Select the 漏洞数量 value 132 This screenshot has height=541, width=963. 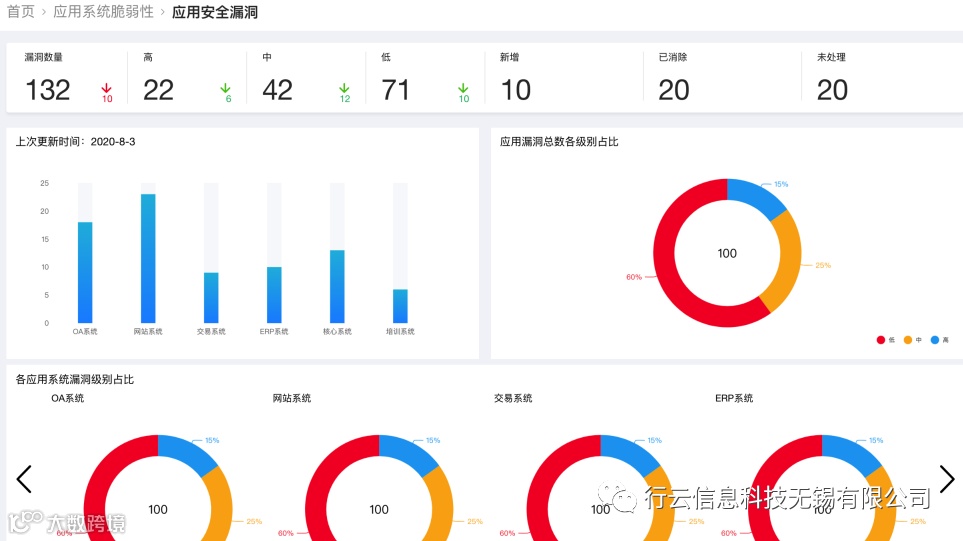pyautogui.click(x=48, y=90)
